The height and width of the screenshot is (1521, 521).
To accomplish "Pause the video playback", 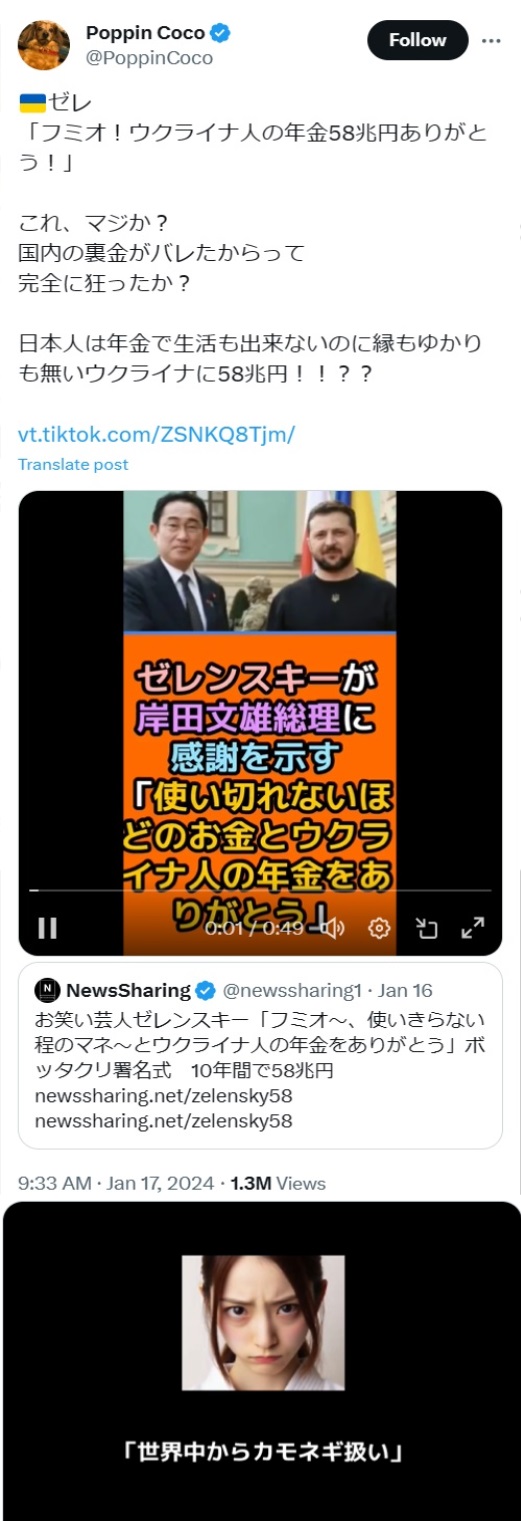I will [47, 927].
